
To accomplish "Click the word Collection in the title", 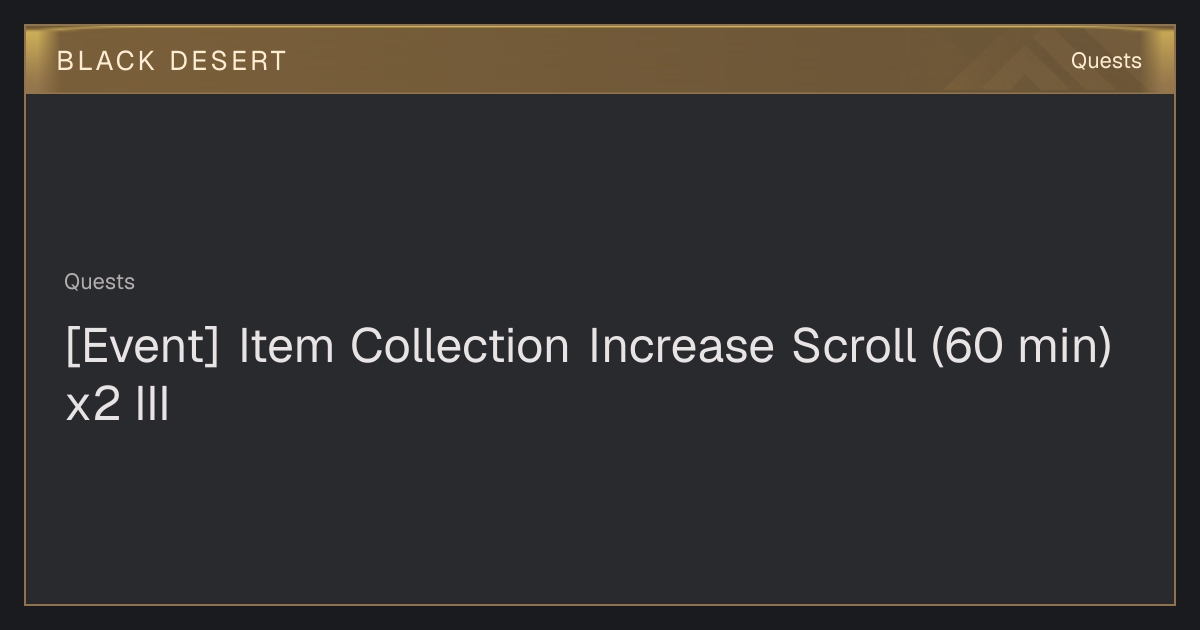I will (x=460, y=347).
